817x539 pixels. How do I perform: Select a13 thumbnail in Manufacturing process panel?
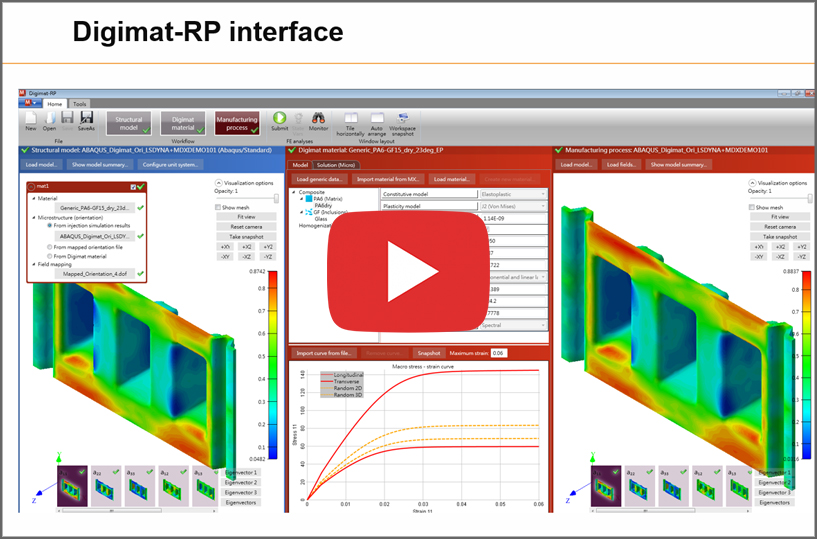pos(739,486)
